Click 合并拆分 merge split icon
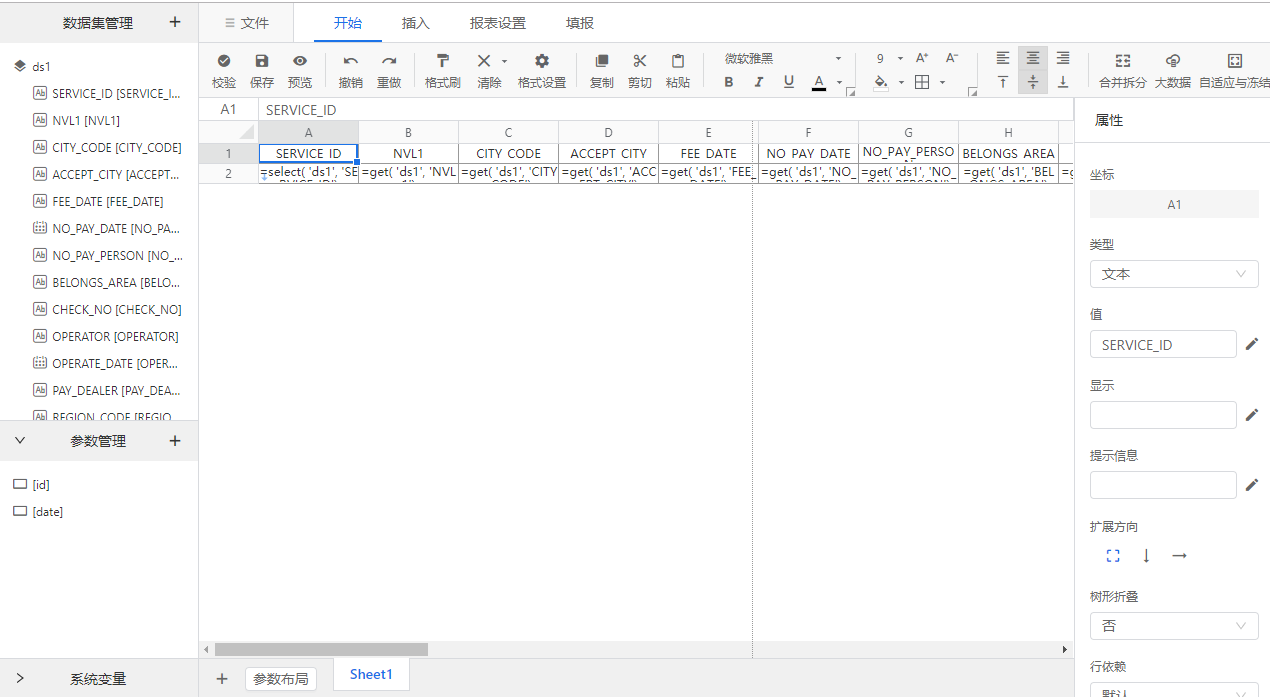Viewport: 1270px width, 697px height. tap(1123, 61)
